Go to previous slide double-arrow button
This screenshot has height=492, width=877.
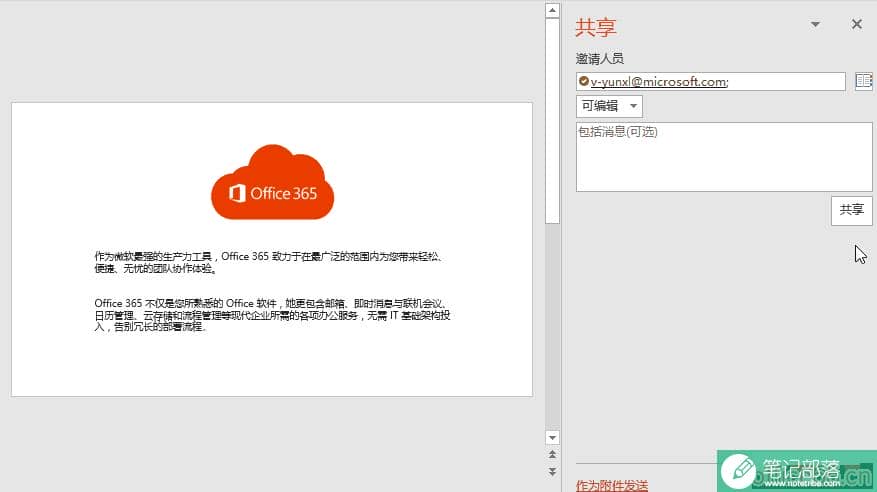coord(552,455)
